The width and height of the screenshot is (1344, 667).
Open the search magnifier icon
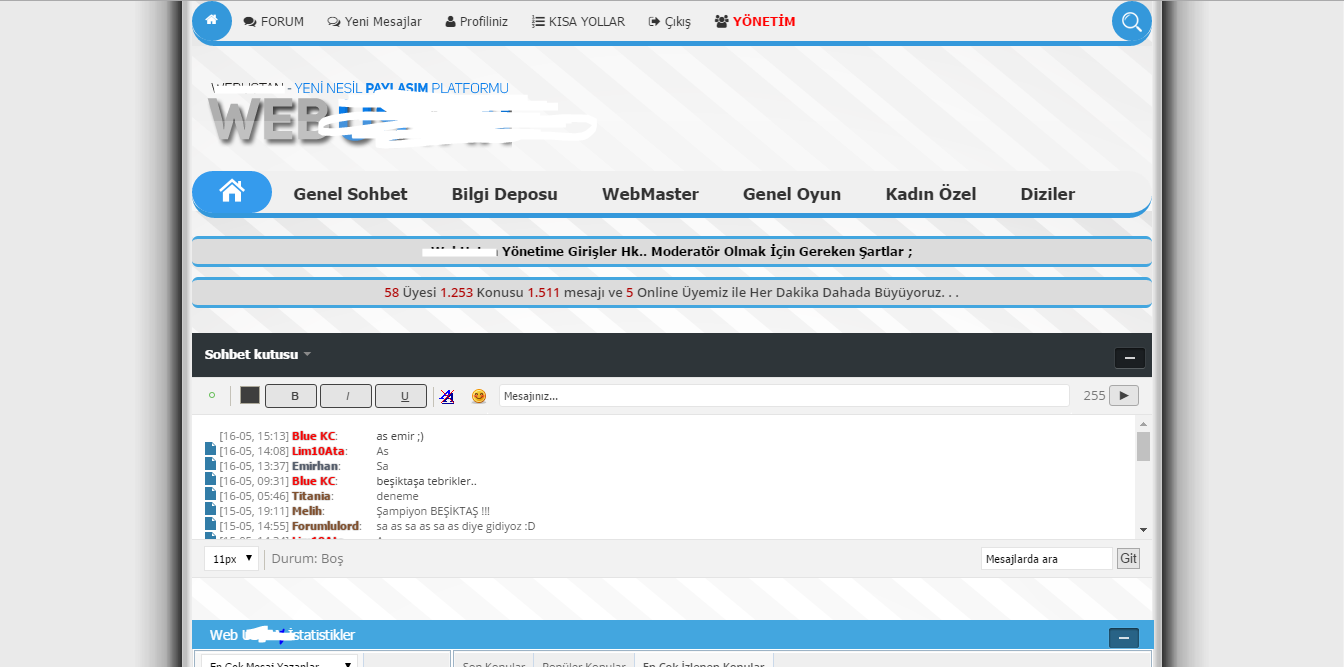tap(1131, 21)
